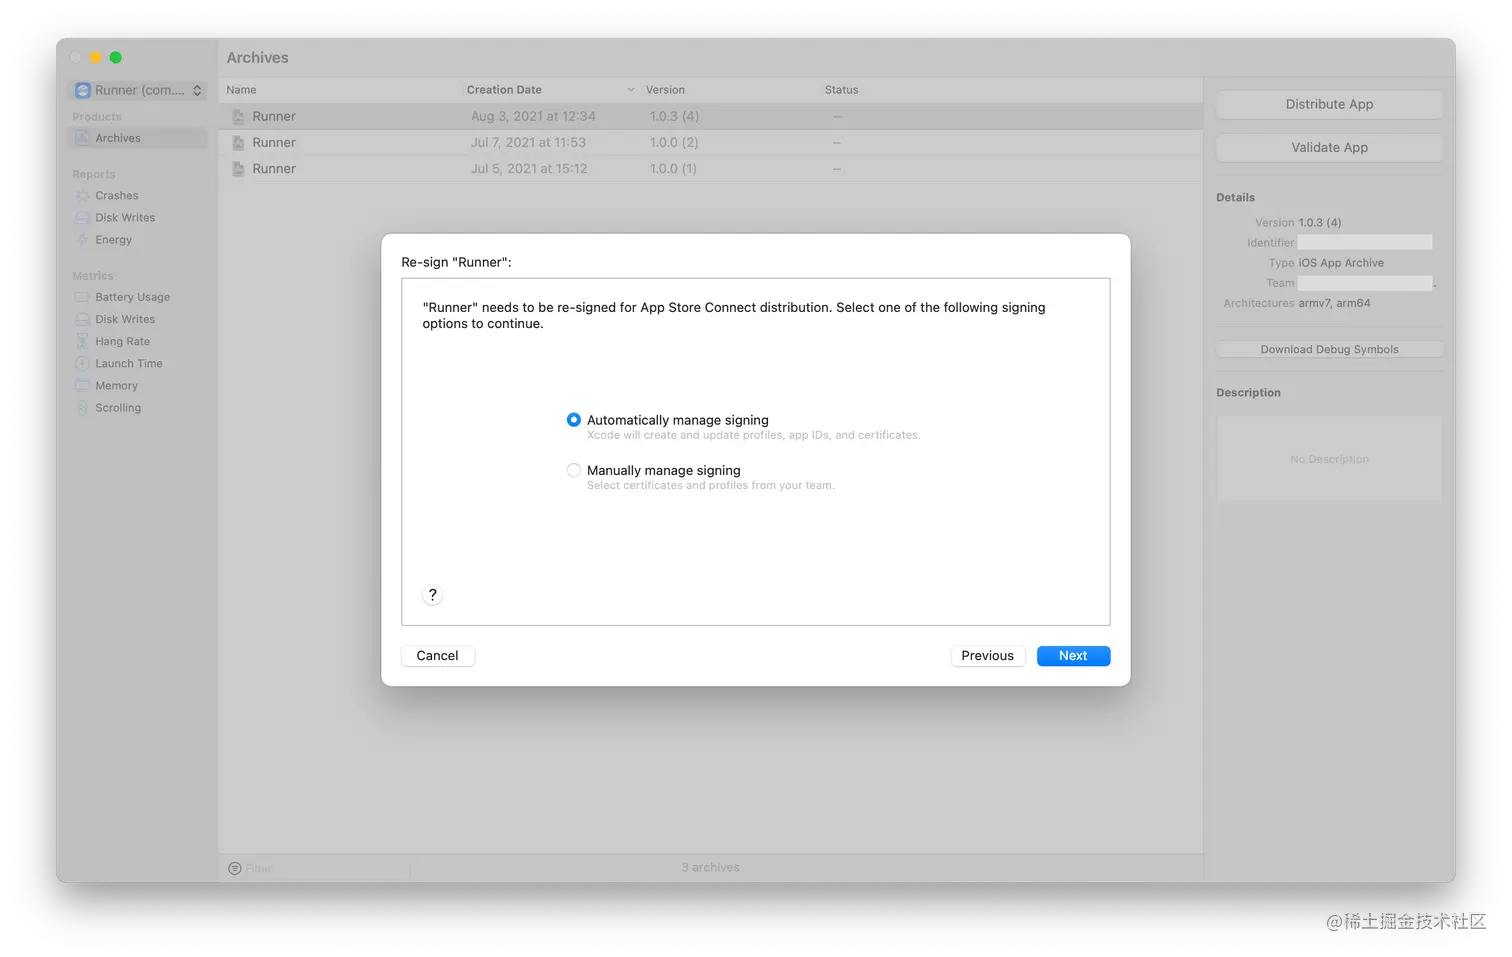Image resolution: width=1512 pixels, height=957 pixels.
Task: Open Crashes report in sidebar
Action: click(117, 196)
